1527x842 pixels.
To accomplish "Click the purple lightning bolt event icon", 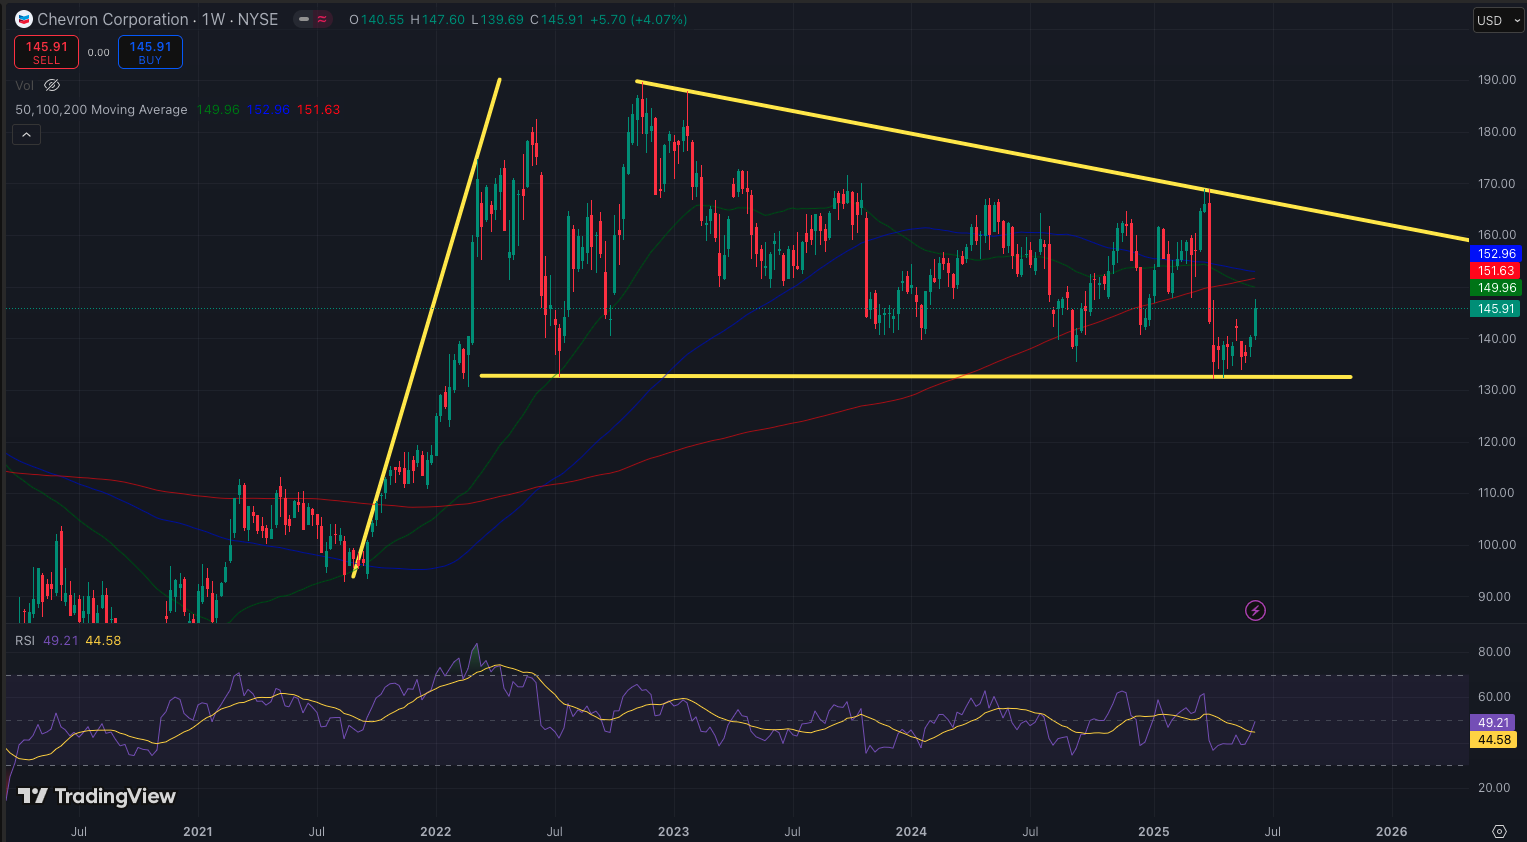I will point(1255,610).
